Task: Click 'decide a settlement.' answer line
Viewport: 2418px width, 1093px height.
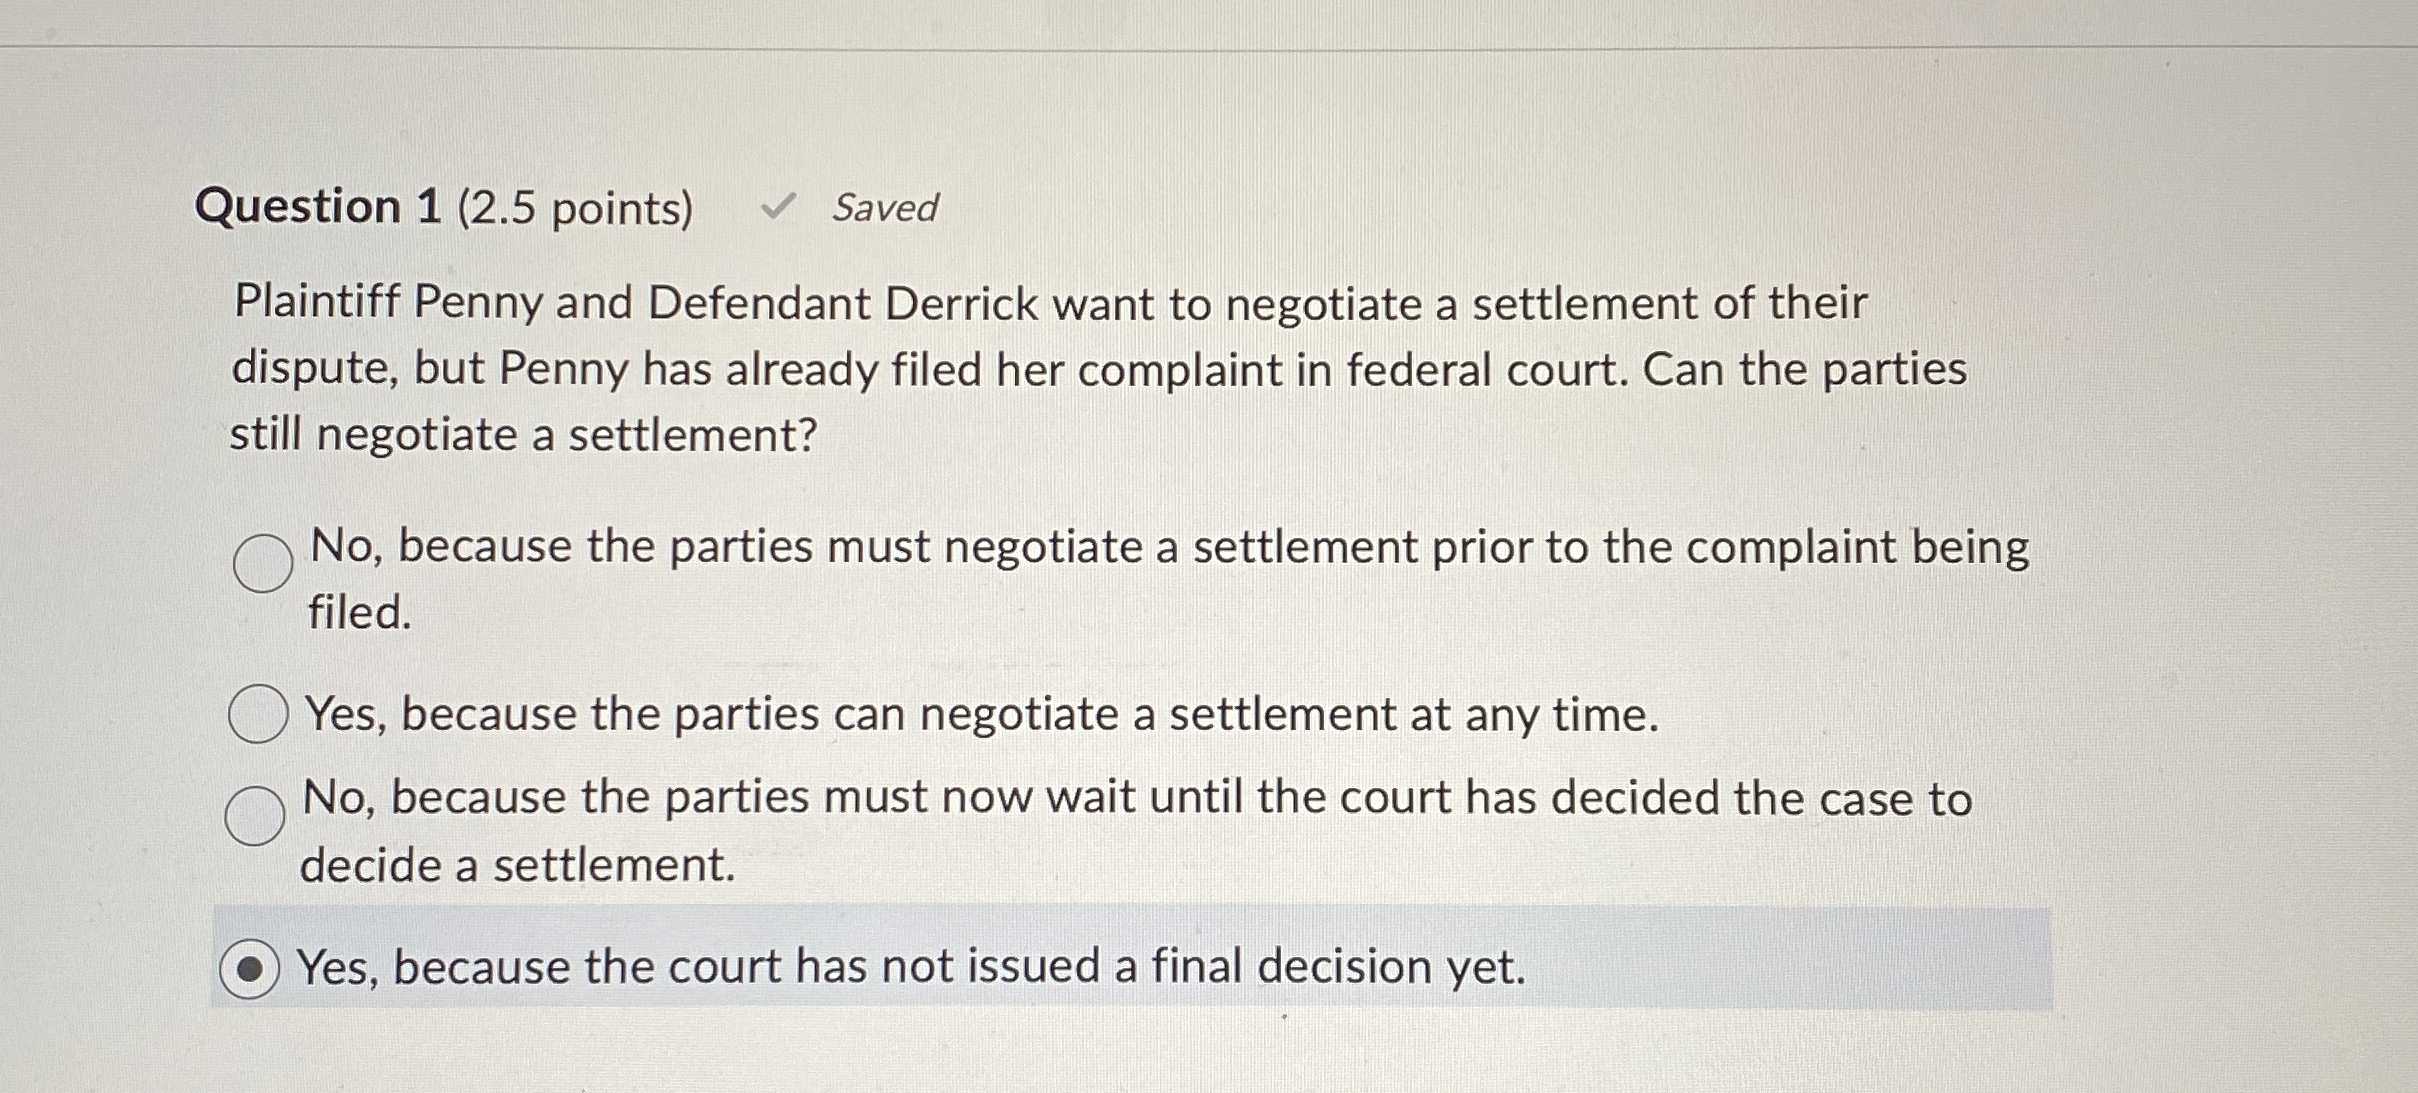Action: [x=517, y=866]
